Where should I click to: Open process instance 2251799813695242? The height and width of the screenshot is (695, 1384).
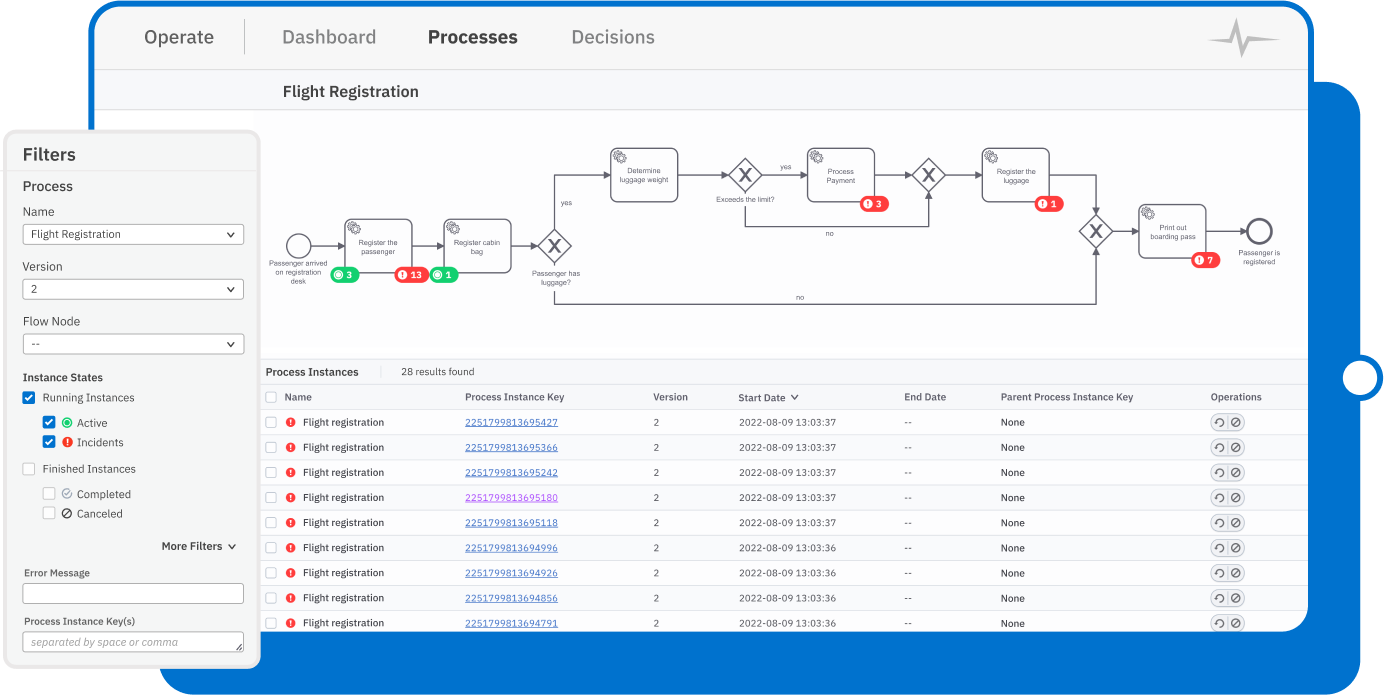pos(511,473)
